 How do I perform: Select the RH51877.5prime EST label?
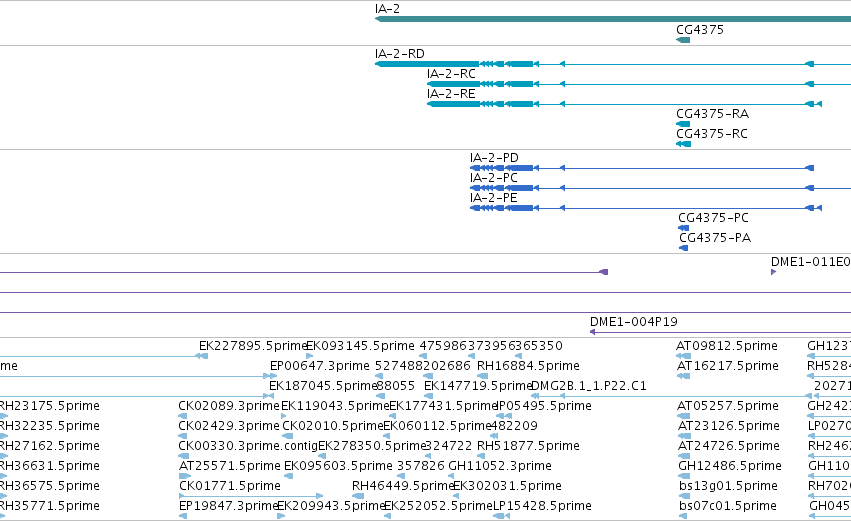click(528, 447)
